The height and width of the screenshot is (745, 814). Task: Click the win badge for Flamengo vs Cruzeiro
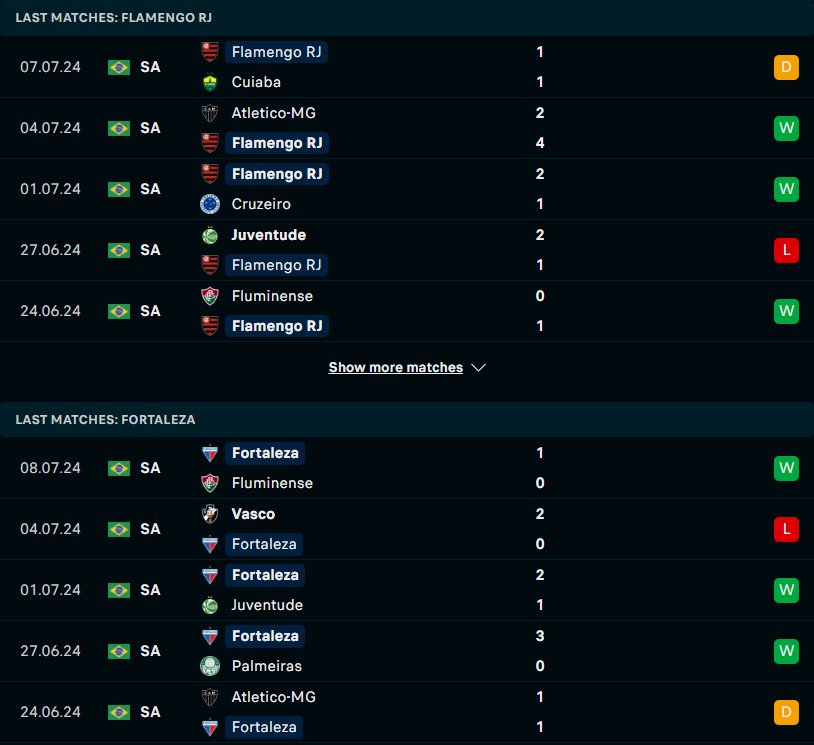786,189
